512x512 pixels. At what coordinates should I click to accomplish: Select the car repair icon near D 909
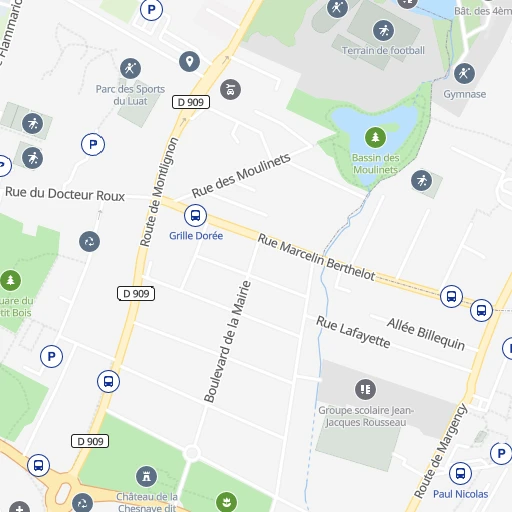click(x=230, y=89)
